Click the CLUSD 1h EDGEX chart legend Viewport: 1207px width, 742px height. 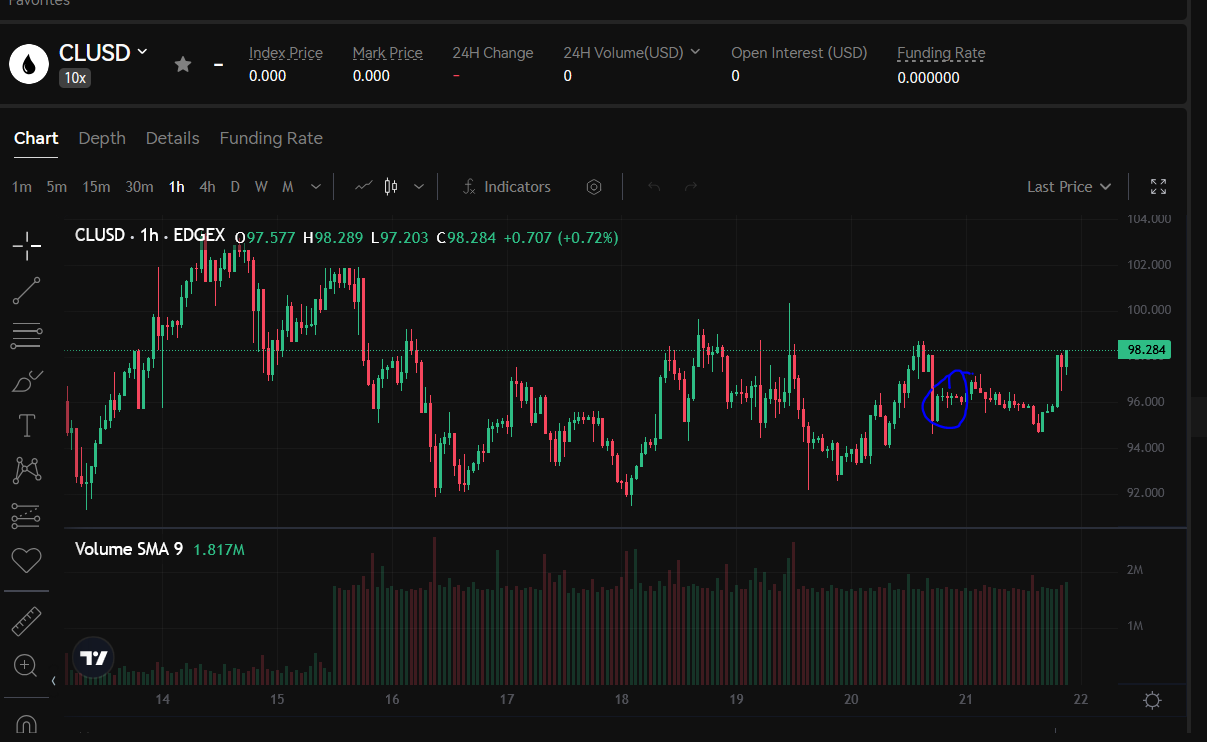[150, 236]
